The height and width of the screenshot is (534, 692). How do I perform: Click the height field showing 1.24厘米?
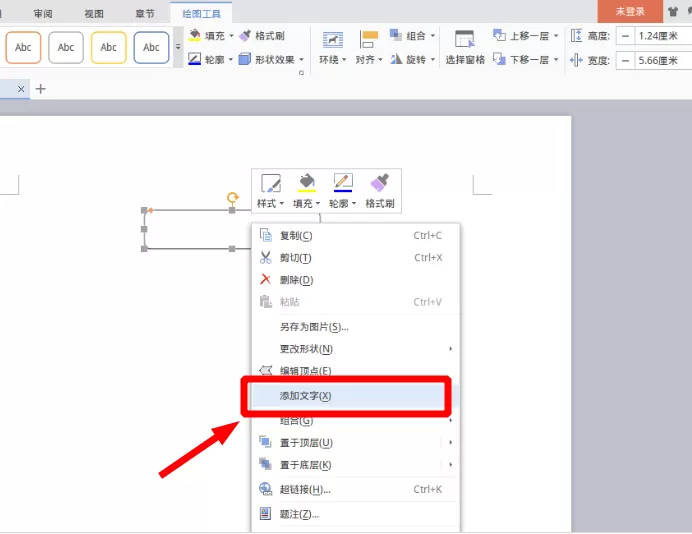point(663,36)
